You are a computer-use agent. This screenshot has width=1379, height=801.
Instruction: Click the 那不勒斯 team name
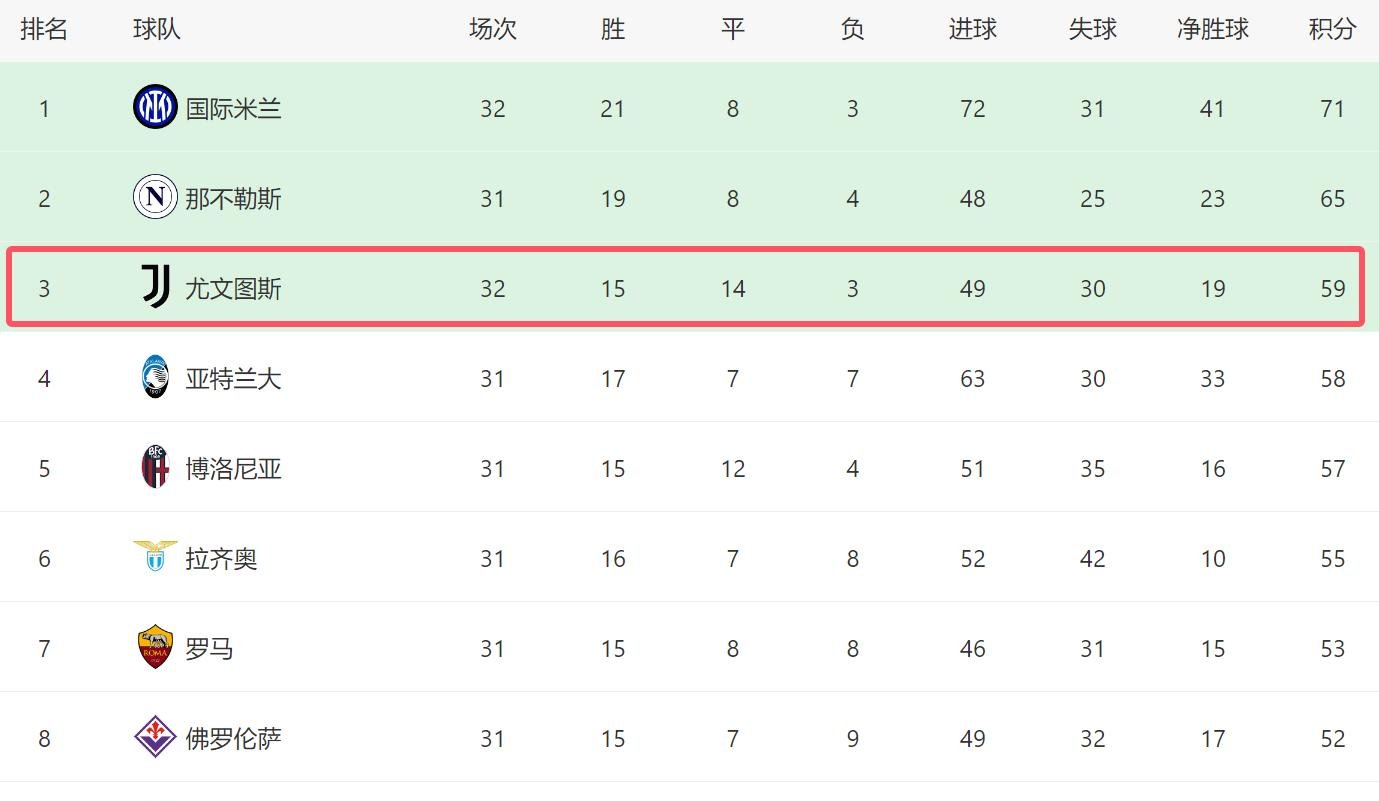coord(233,199)
